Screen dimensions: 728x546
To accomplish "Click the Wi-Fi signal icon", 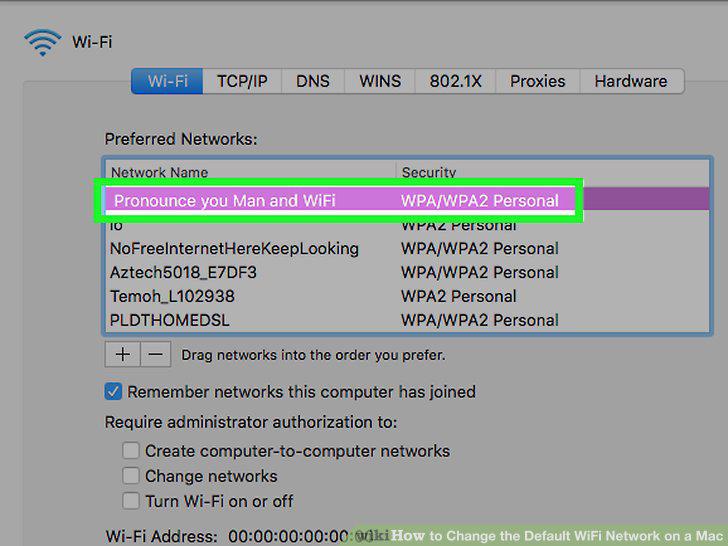I will pos(42,42).
